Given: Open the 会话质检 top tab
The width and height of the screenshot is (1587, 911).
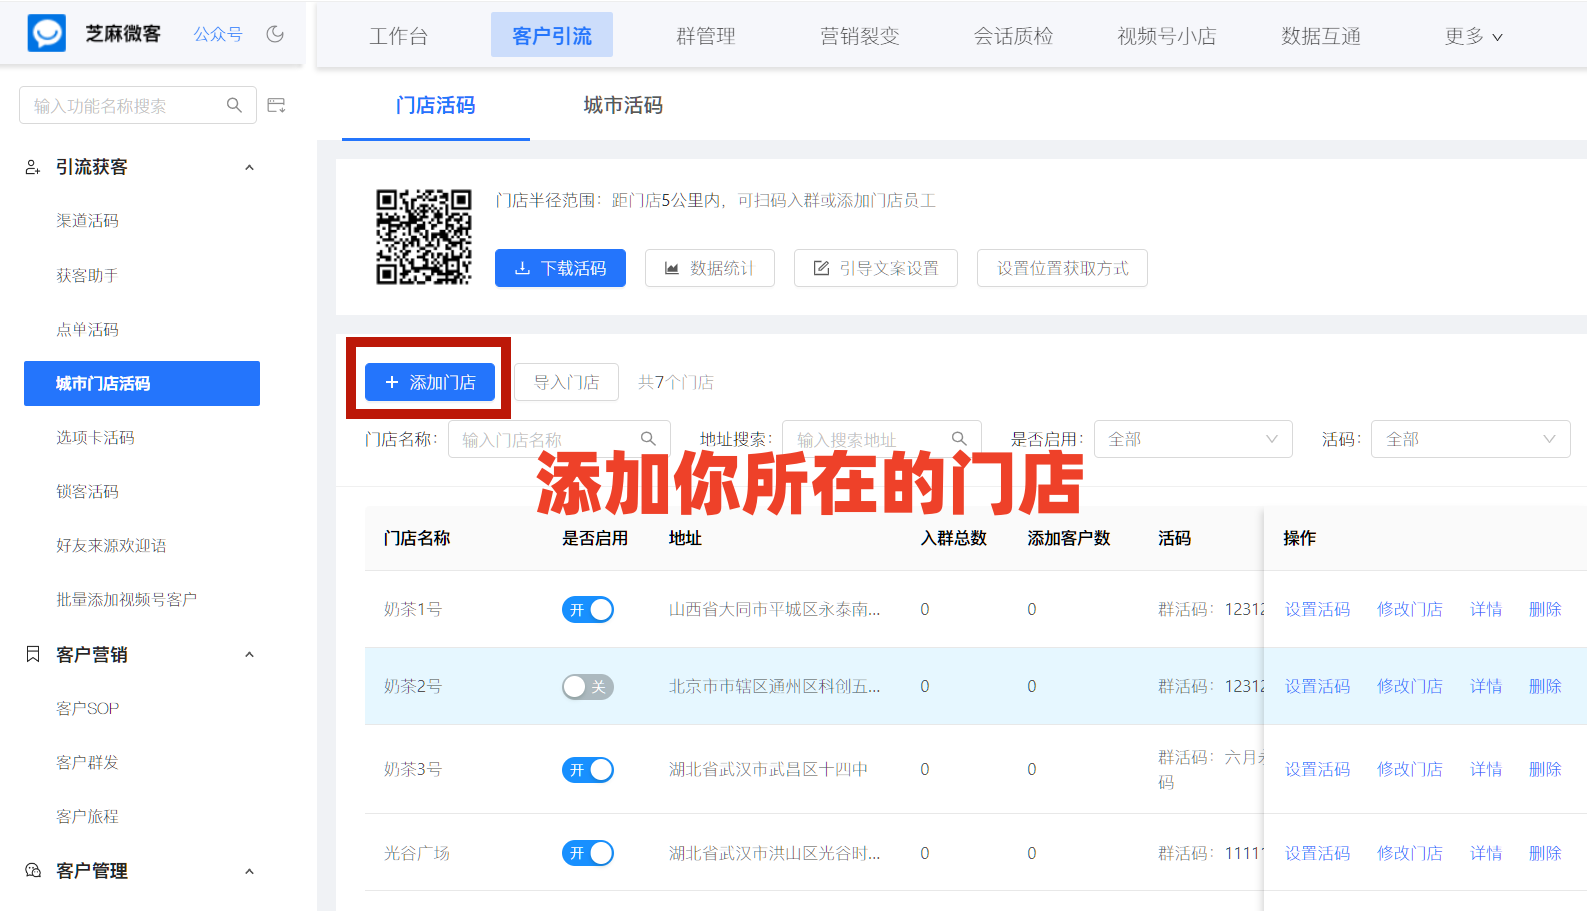Looking at the screenshot, I should pyautogui.click(x=1014, y=36).
